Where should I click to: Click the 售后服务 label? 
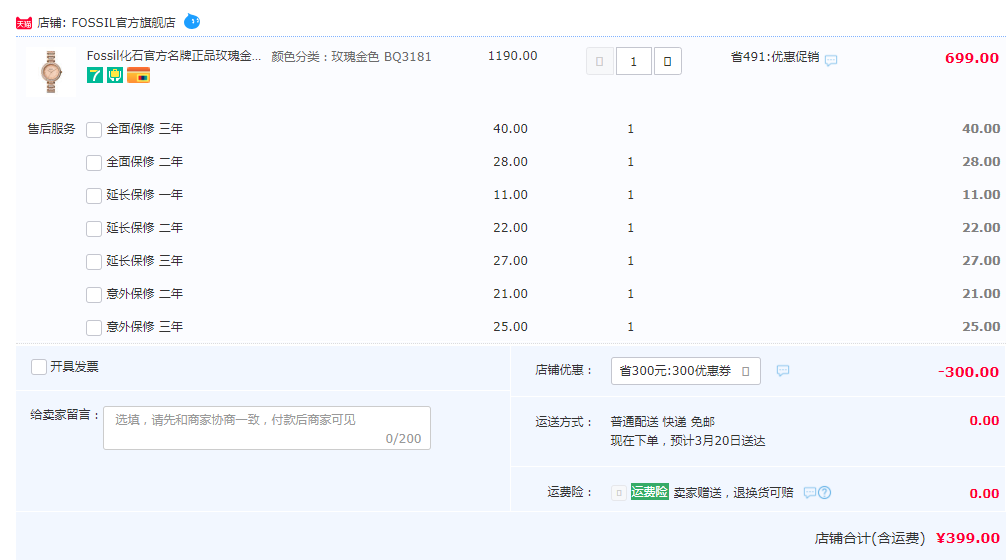click(x=51, y=129)
